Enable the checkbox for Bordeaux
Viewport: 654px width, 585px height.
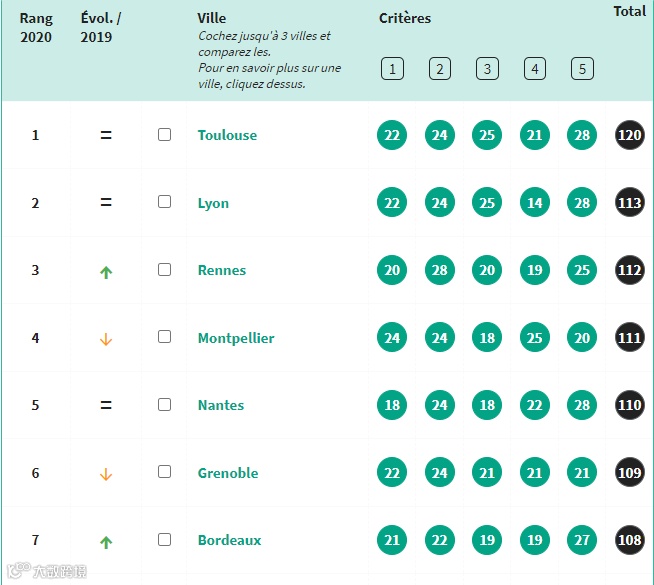coord(165,540)
